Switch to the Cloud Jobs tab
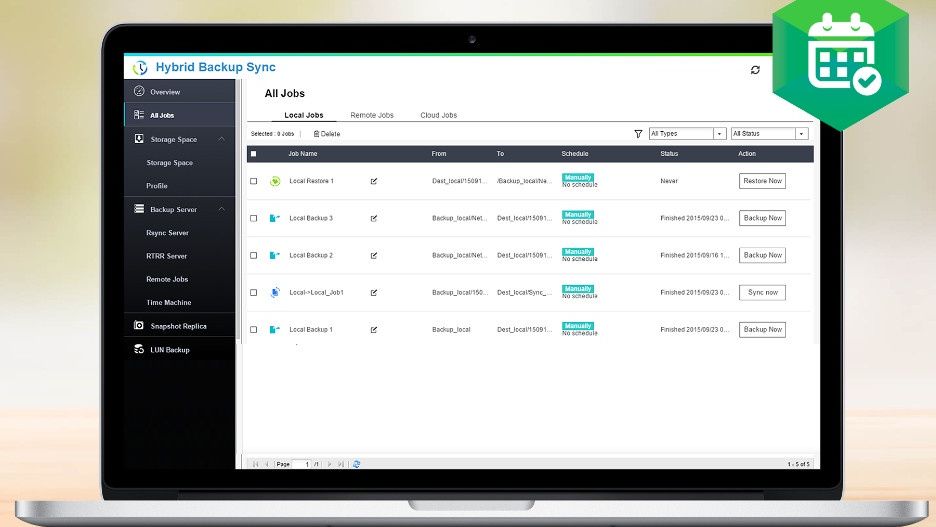Screen dimensions: 936x527 point(439,115)
